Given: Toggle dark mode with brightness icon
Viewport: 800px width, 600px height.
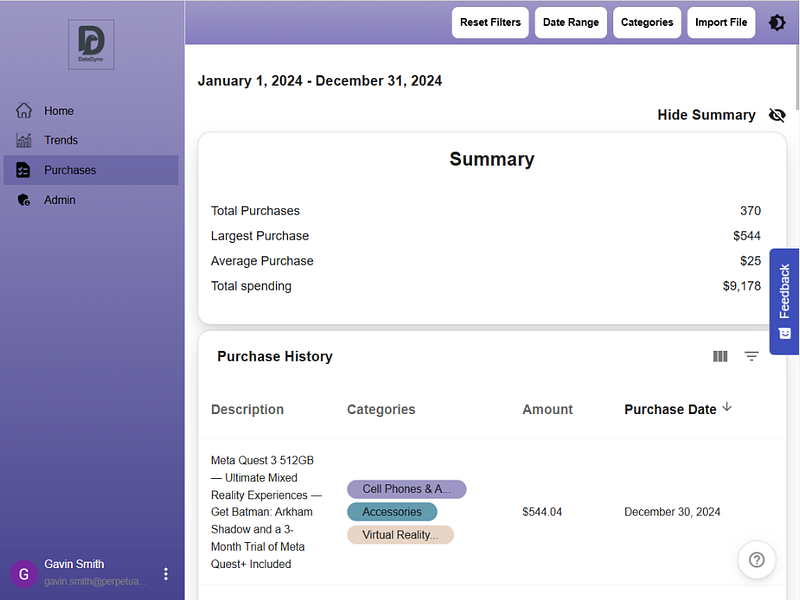Looking at the screenshot, I should (x=777, y=22).
